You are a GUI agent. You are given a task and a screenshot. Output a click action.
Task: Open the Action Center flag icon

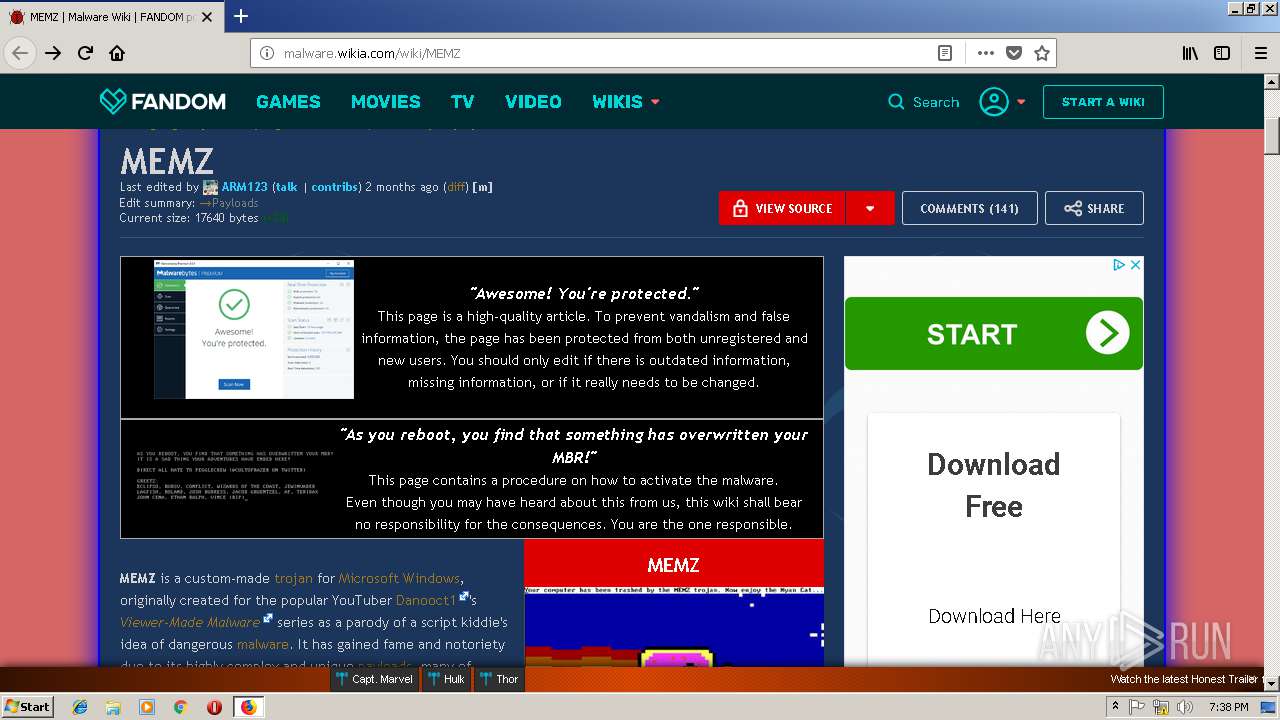tap(1137, 707)
